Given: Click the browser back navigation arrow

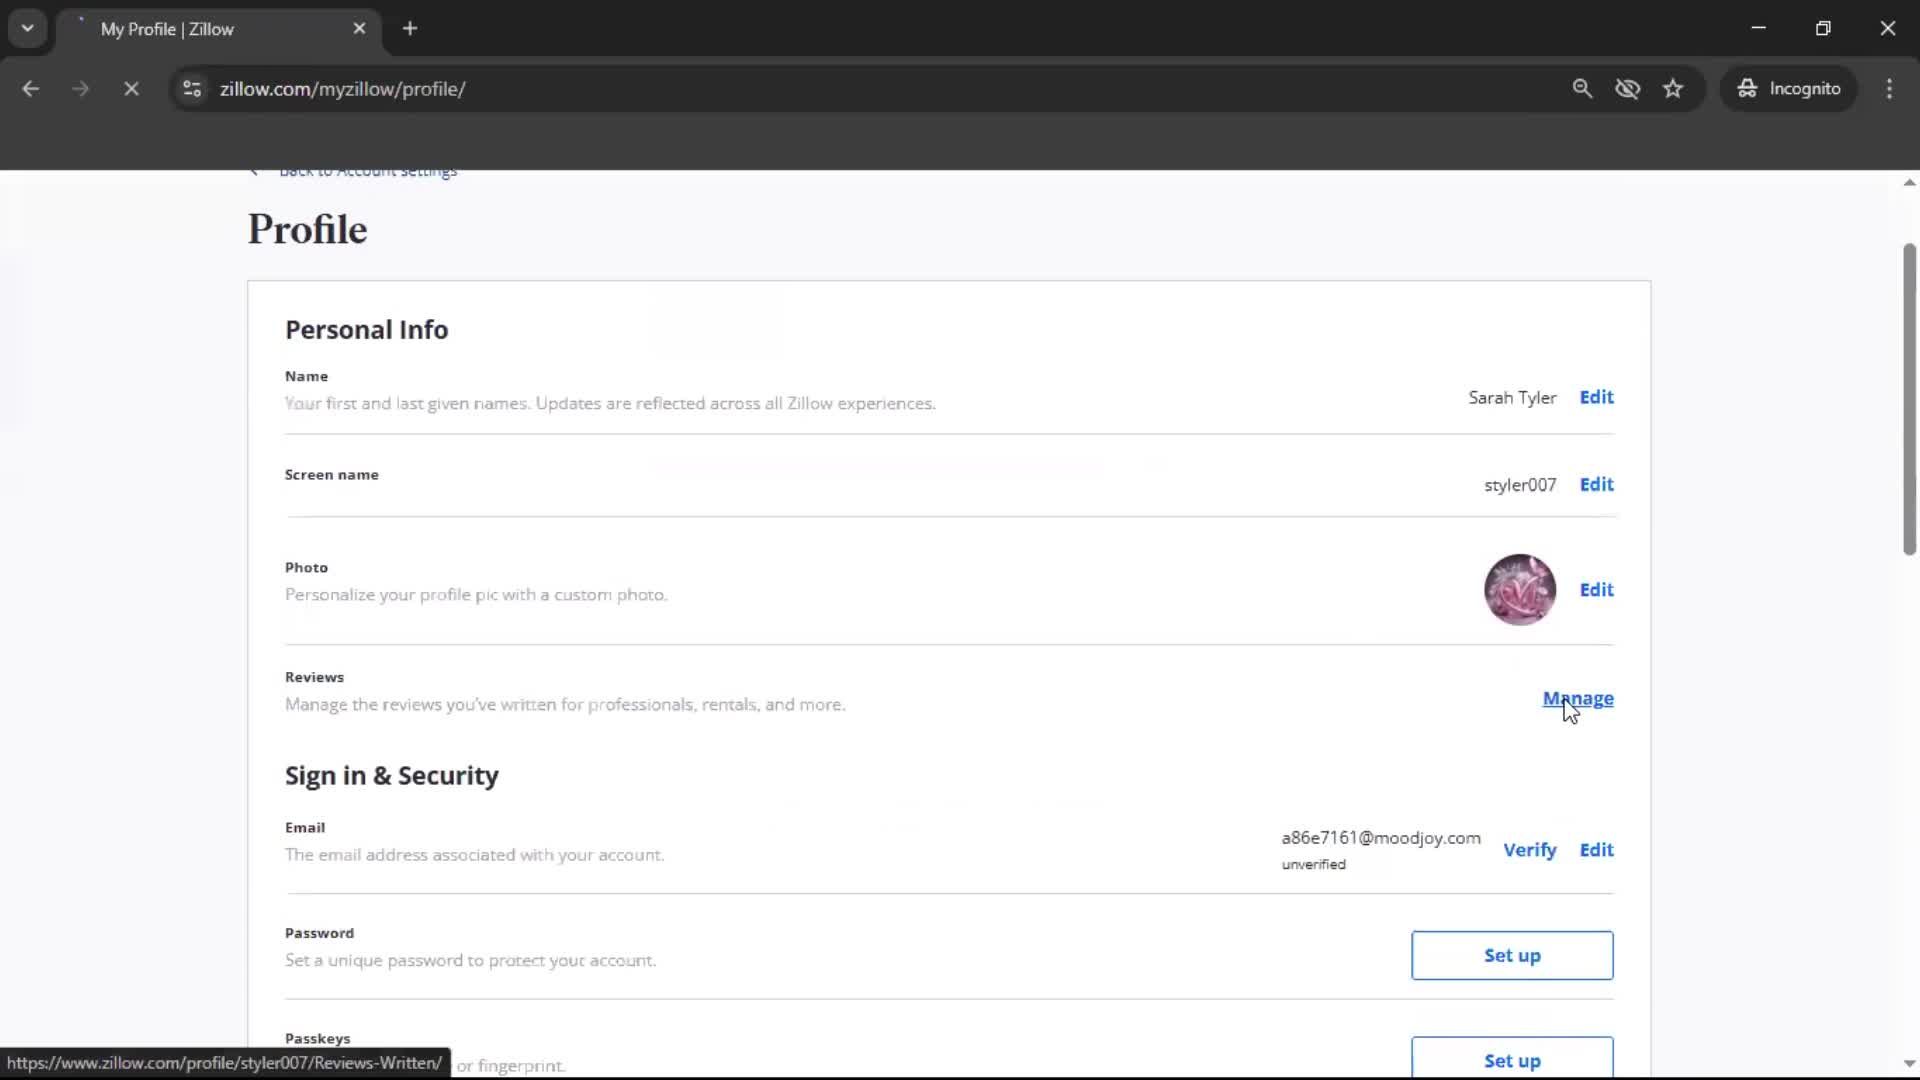Looking at the screenshot, I should [x=31, y=88].
